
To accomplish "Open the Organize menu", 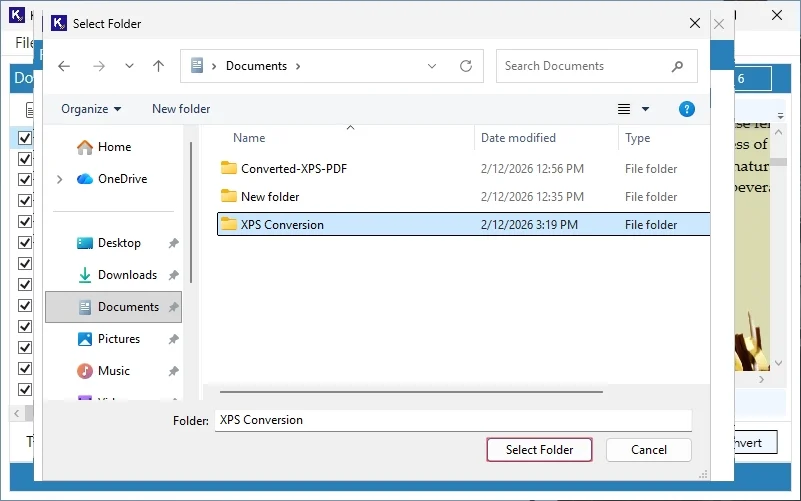I will tap(91, 109).
